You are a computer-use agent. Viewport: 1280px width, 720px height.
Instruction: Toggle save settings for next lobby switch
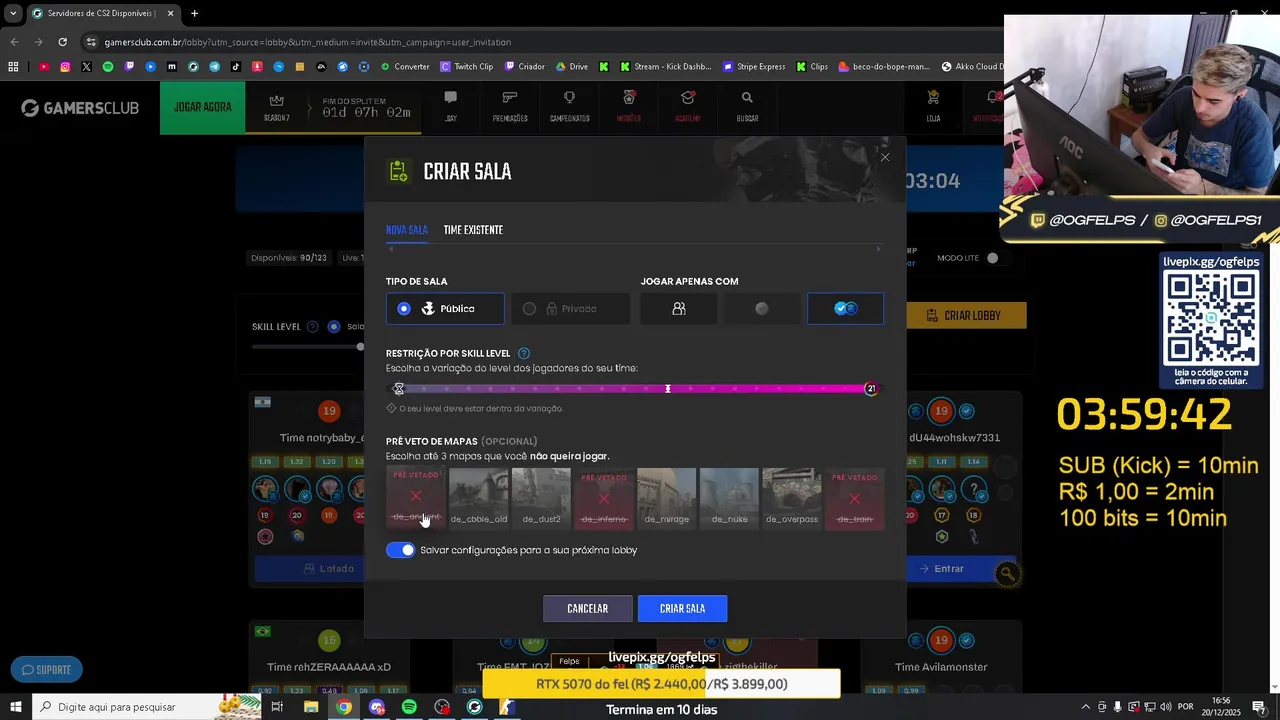[401, 550]
